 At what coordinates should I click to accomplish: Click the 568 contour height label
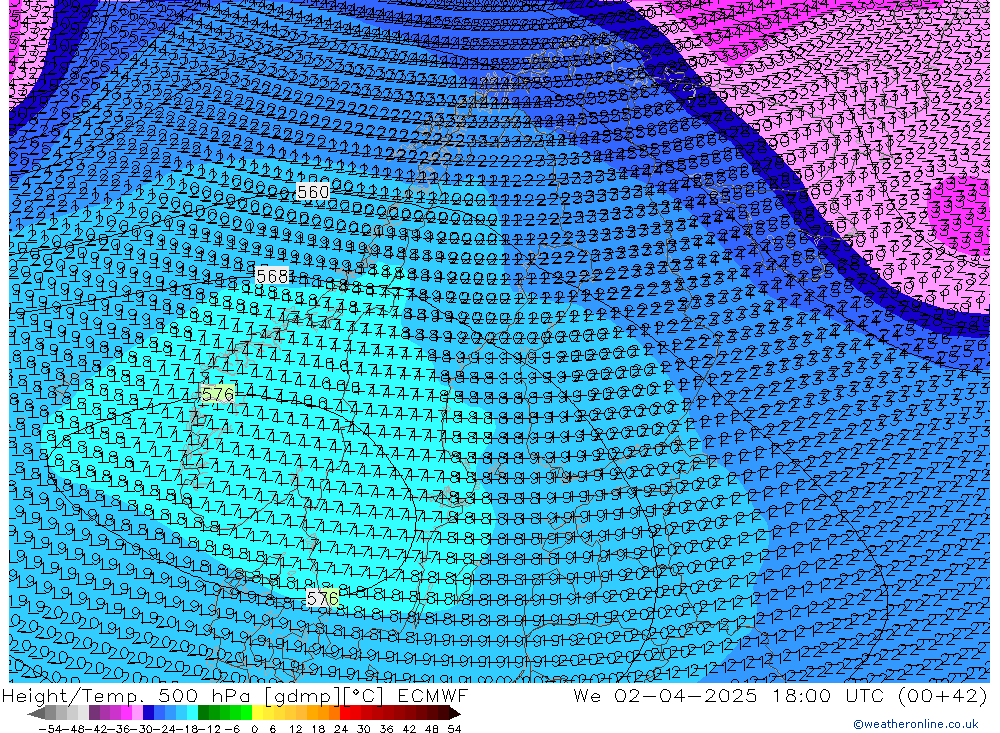point(272,276)
